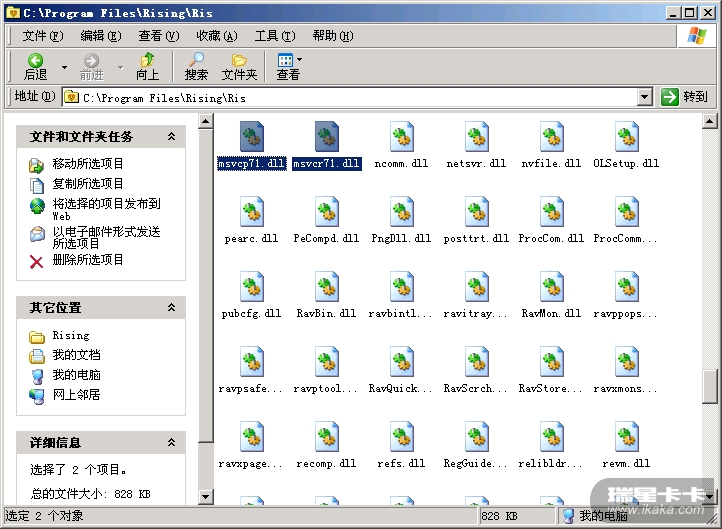Select the revm.dll file icon
Viewport: 722px width, 529px height.
coord(627,436)
